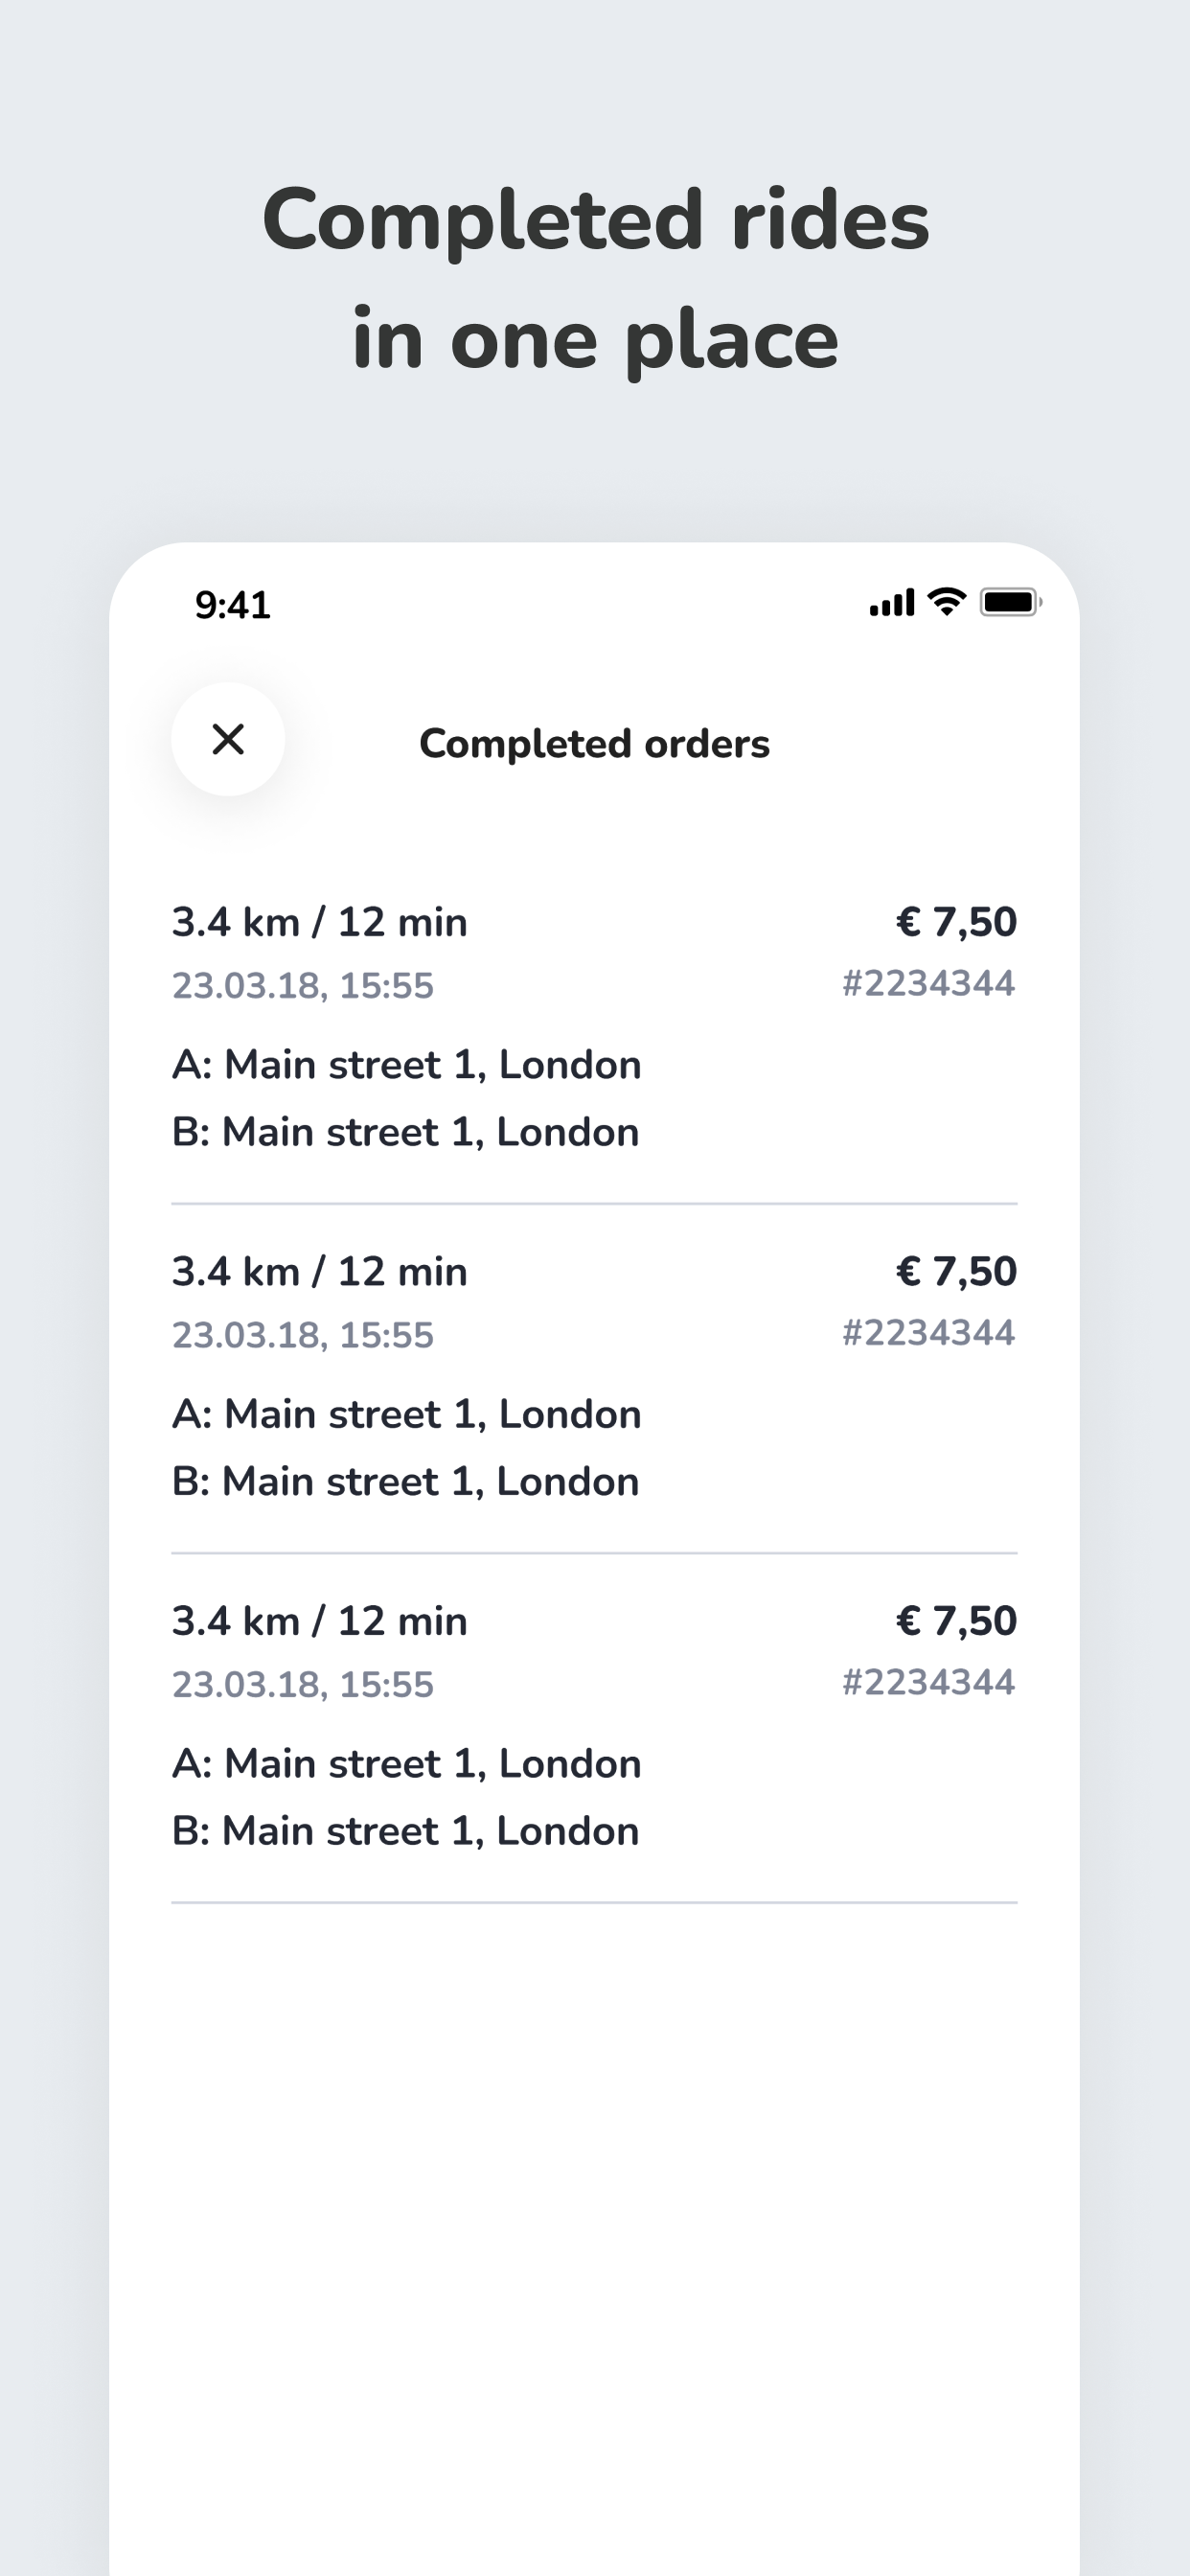The height and width of the screenshot is (2576, 1190).
Task: Tap the battery indicator icon
Action: [x=1011, y=602]
